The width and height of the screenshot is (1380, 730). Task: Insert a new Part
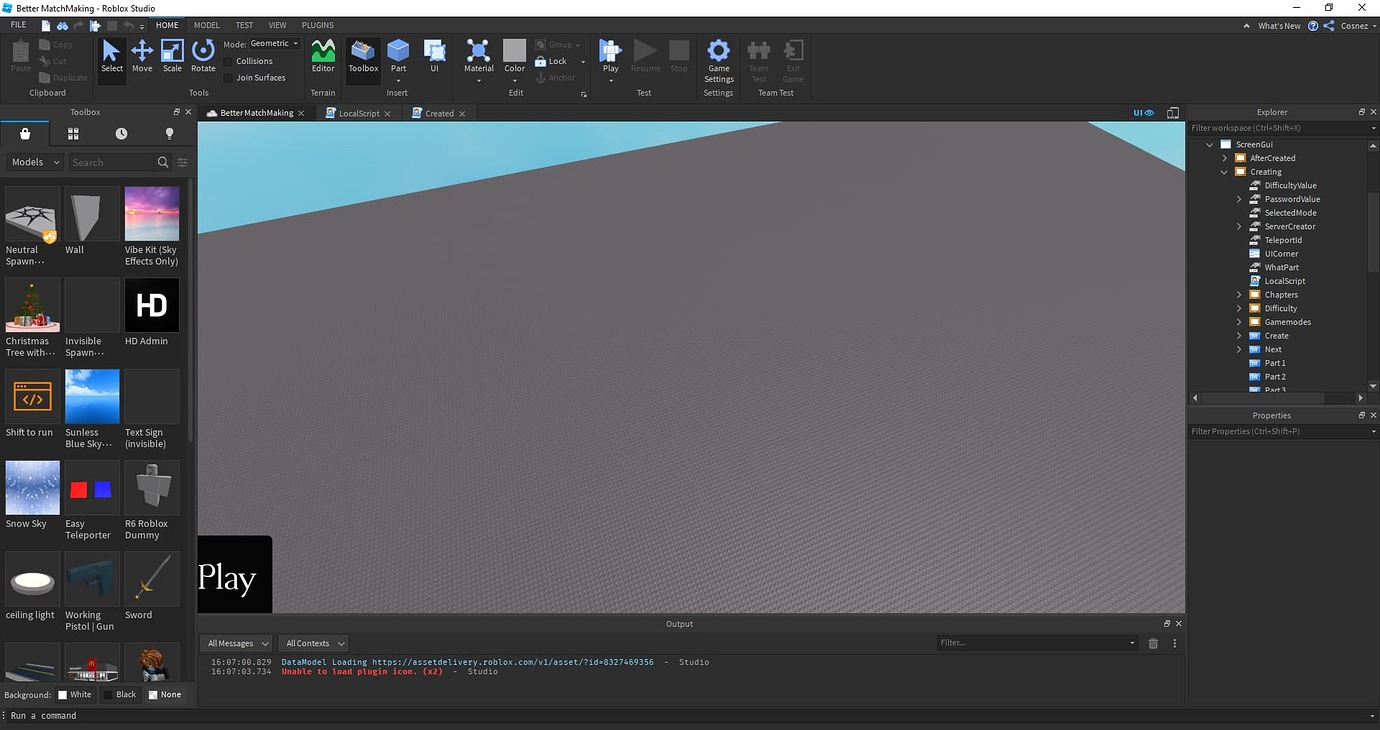398,56
